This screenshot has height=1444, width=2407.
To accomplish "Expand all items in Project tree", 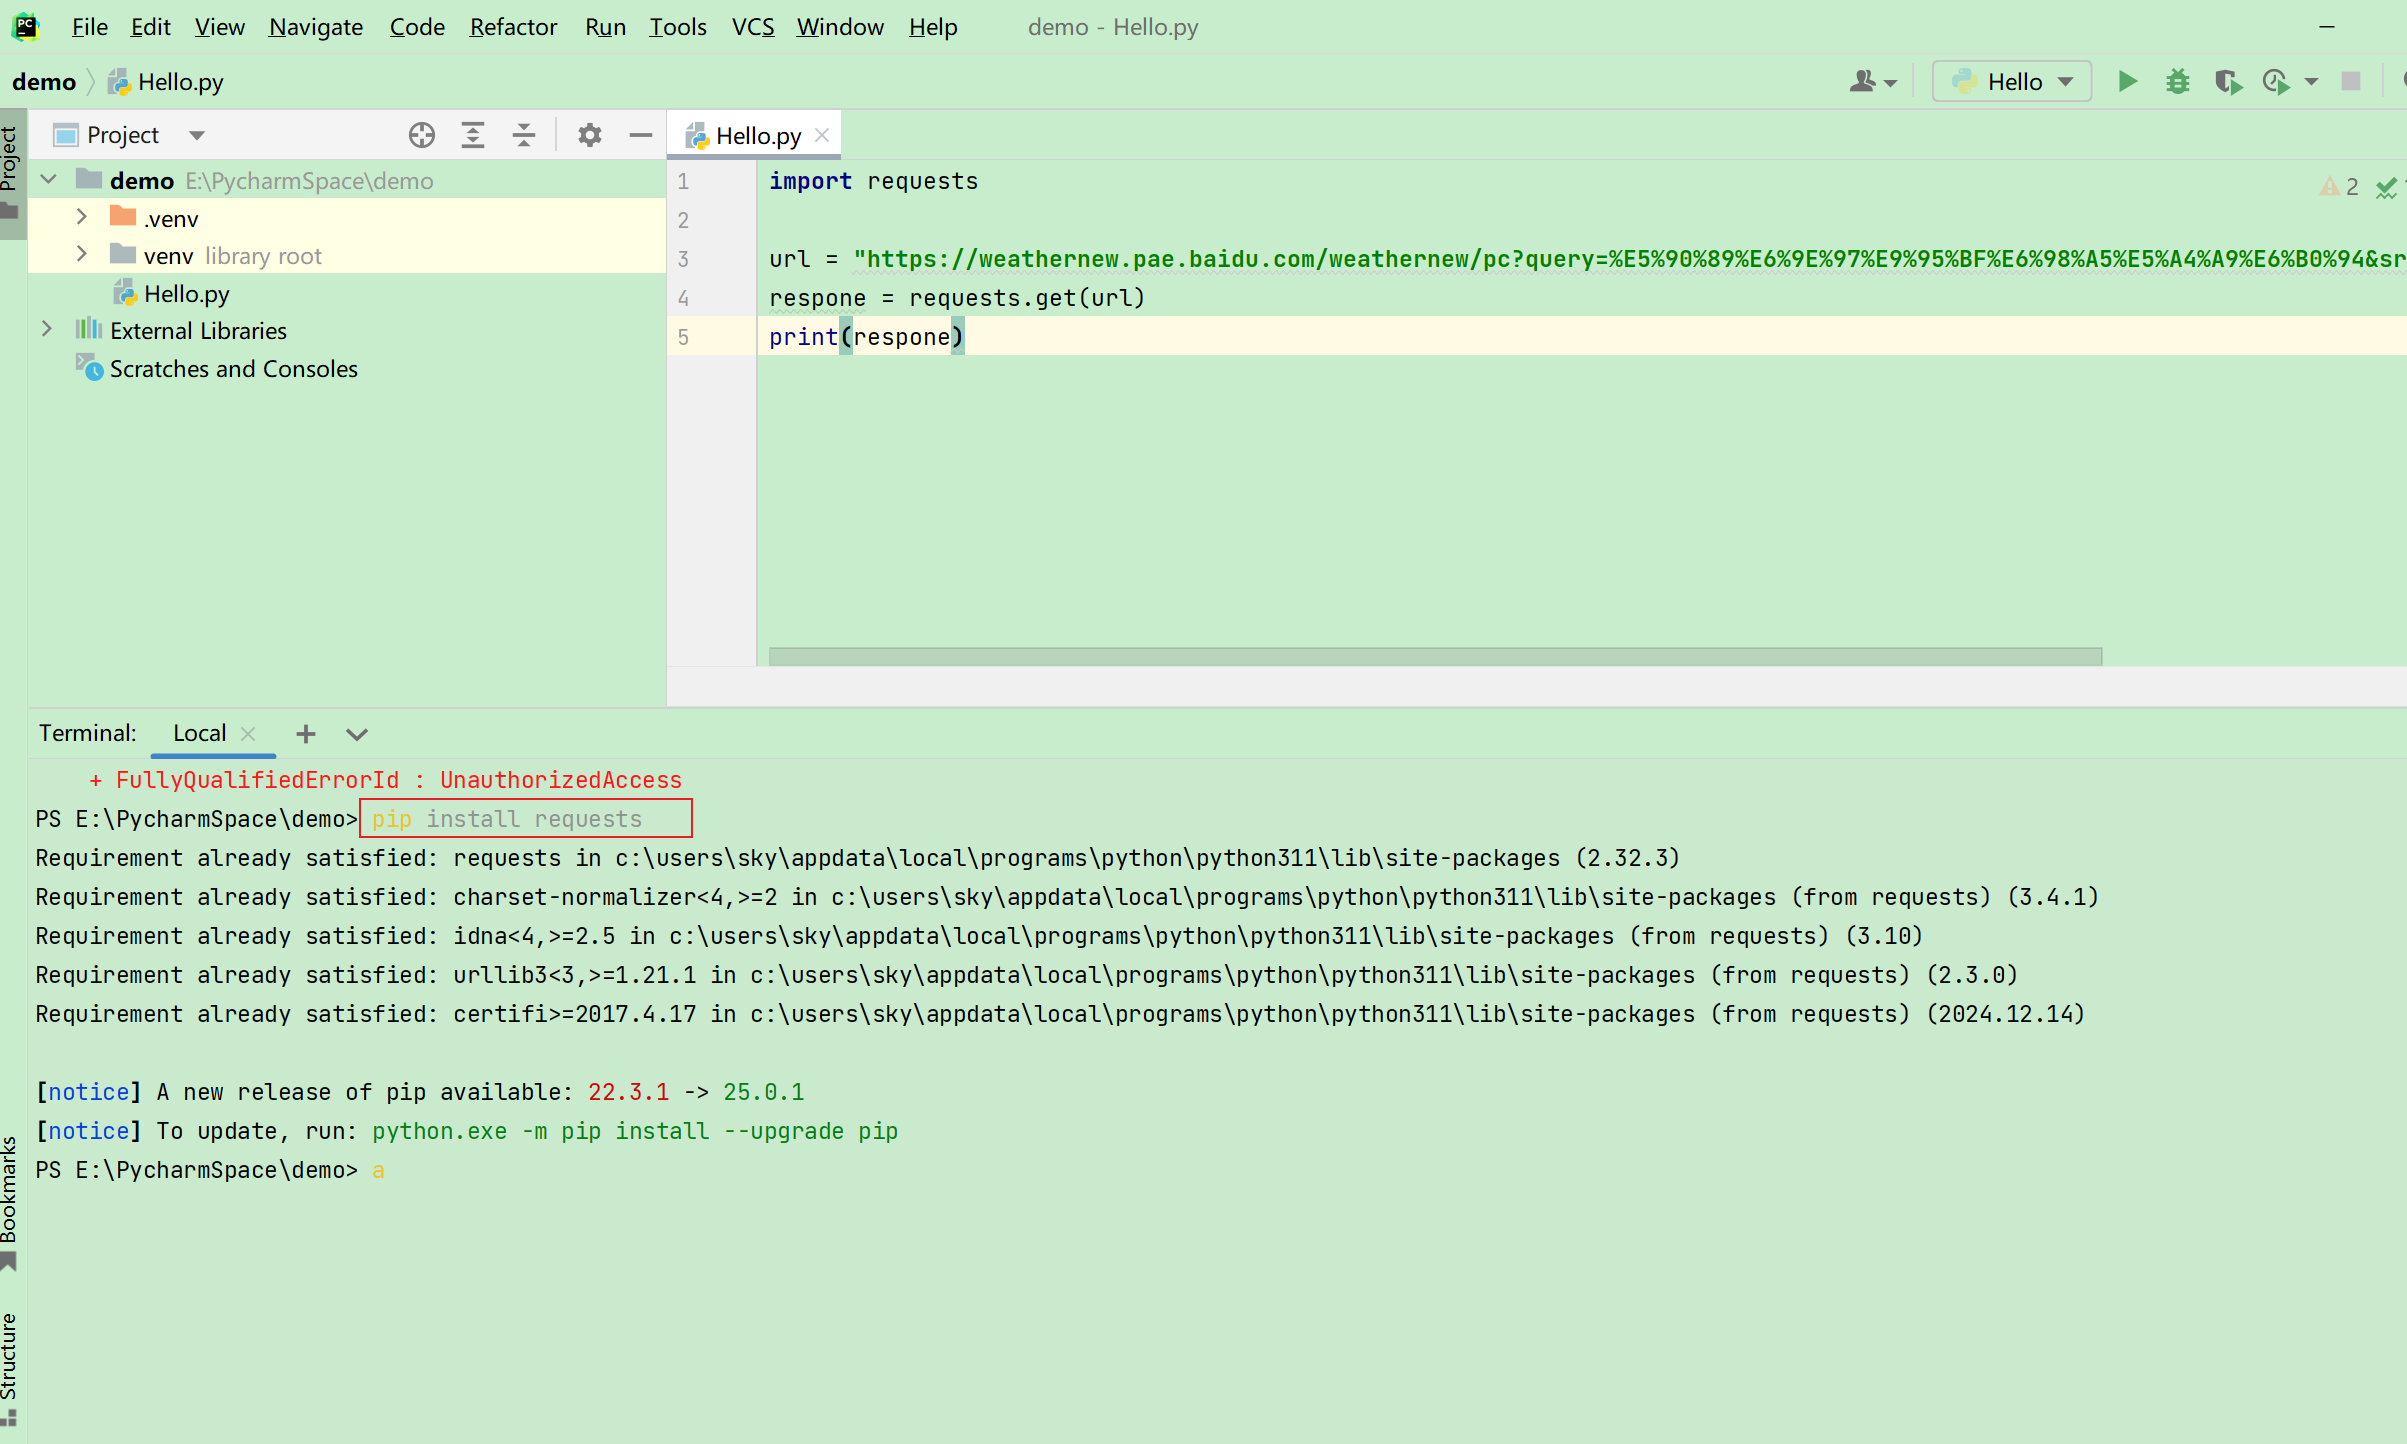I will 473,135.
